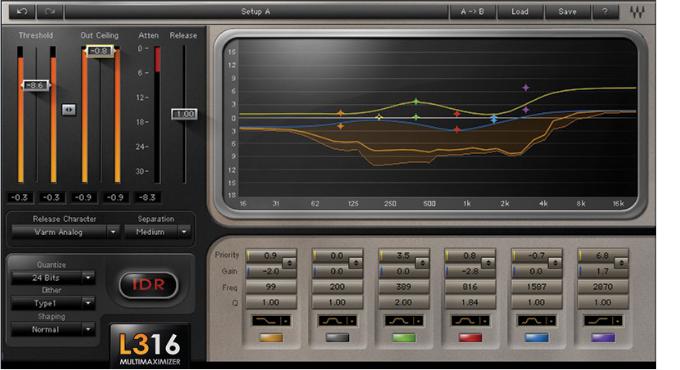Click the Out Ceiling slider handle showing -0.8
680x370 pixels.
[100, 51]
